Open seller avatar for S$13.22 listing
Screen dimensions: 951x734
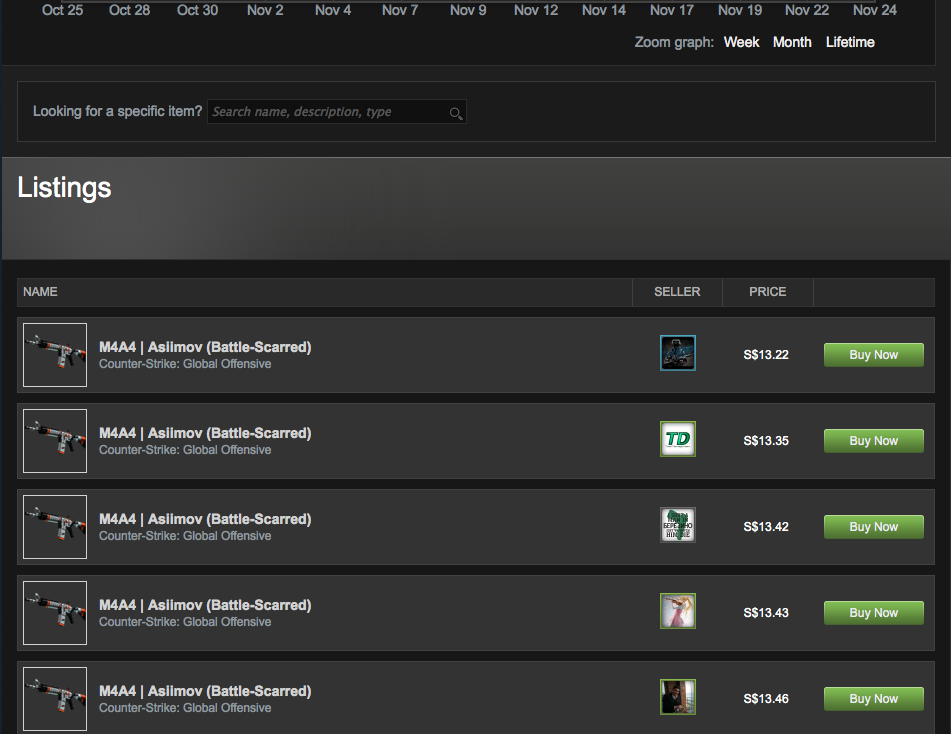677,353
